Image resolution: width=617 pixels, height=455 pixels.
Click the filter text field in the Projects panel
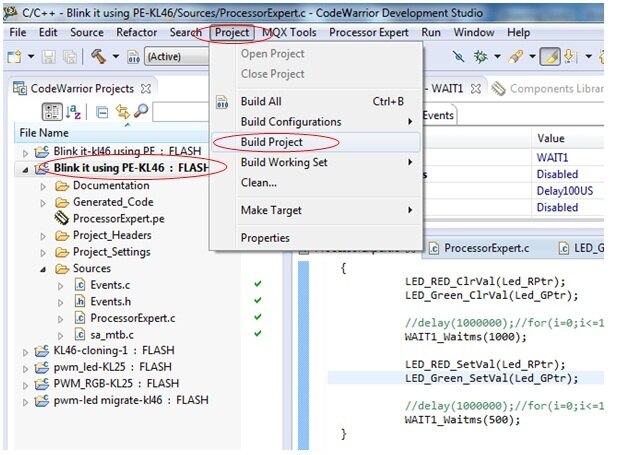[180, 112]
